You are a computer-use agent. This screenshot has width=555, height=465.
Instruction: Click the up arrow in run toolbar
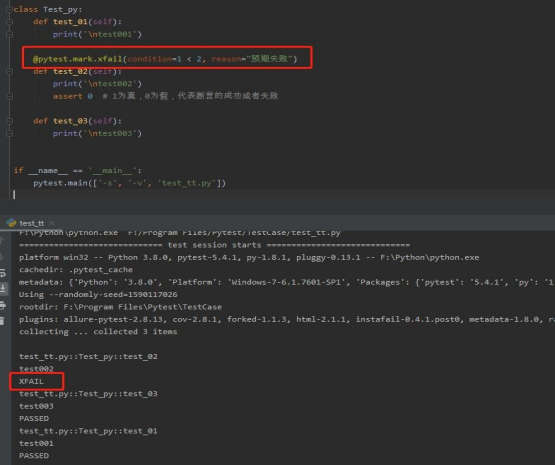tap(2, 241)
